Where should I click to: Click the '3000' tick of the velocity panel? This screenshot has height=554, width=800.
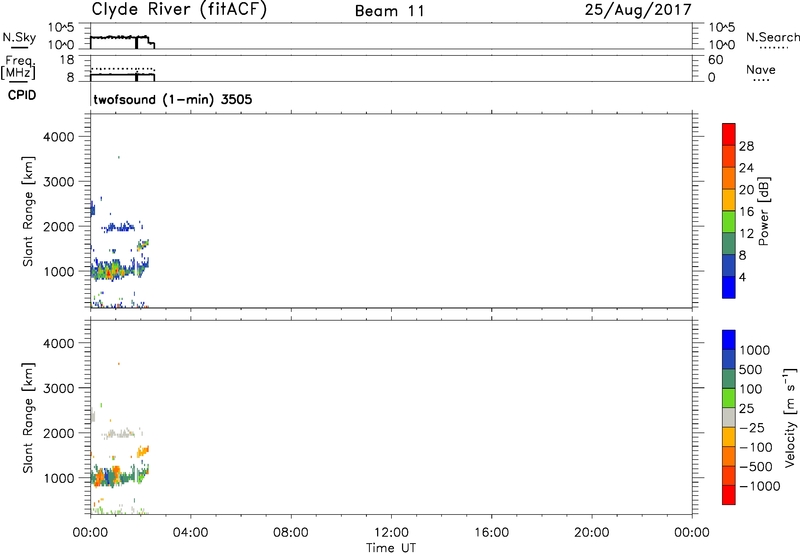[58, 388]
